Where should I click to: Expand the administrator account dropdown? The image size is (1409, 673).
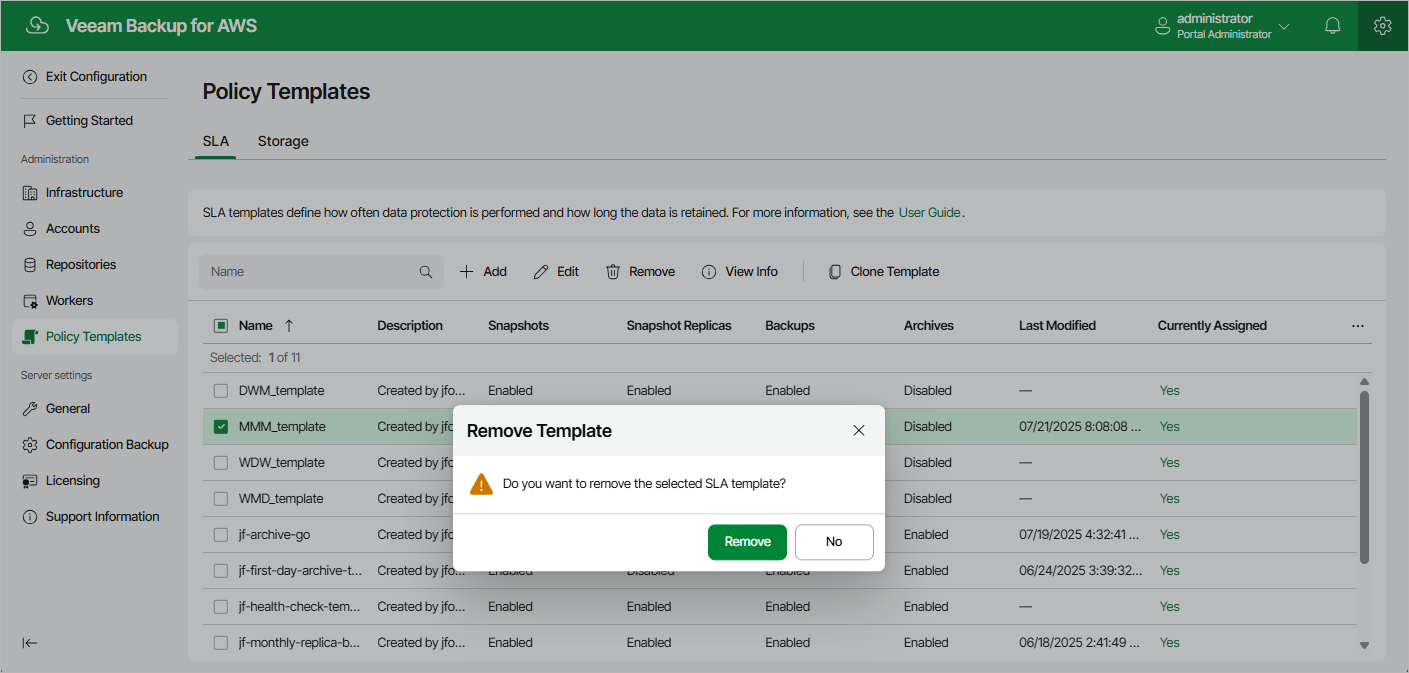(x=1284, y=26)
